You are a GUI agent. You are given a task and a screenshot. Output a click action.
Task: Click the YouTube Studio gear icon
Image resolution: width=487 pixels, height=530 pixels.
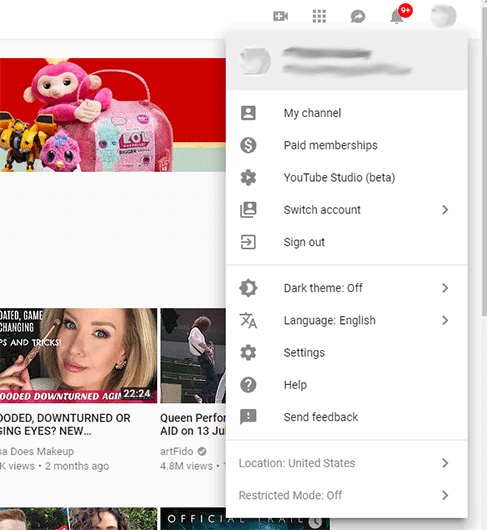pos(248,177)
